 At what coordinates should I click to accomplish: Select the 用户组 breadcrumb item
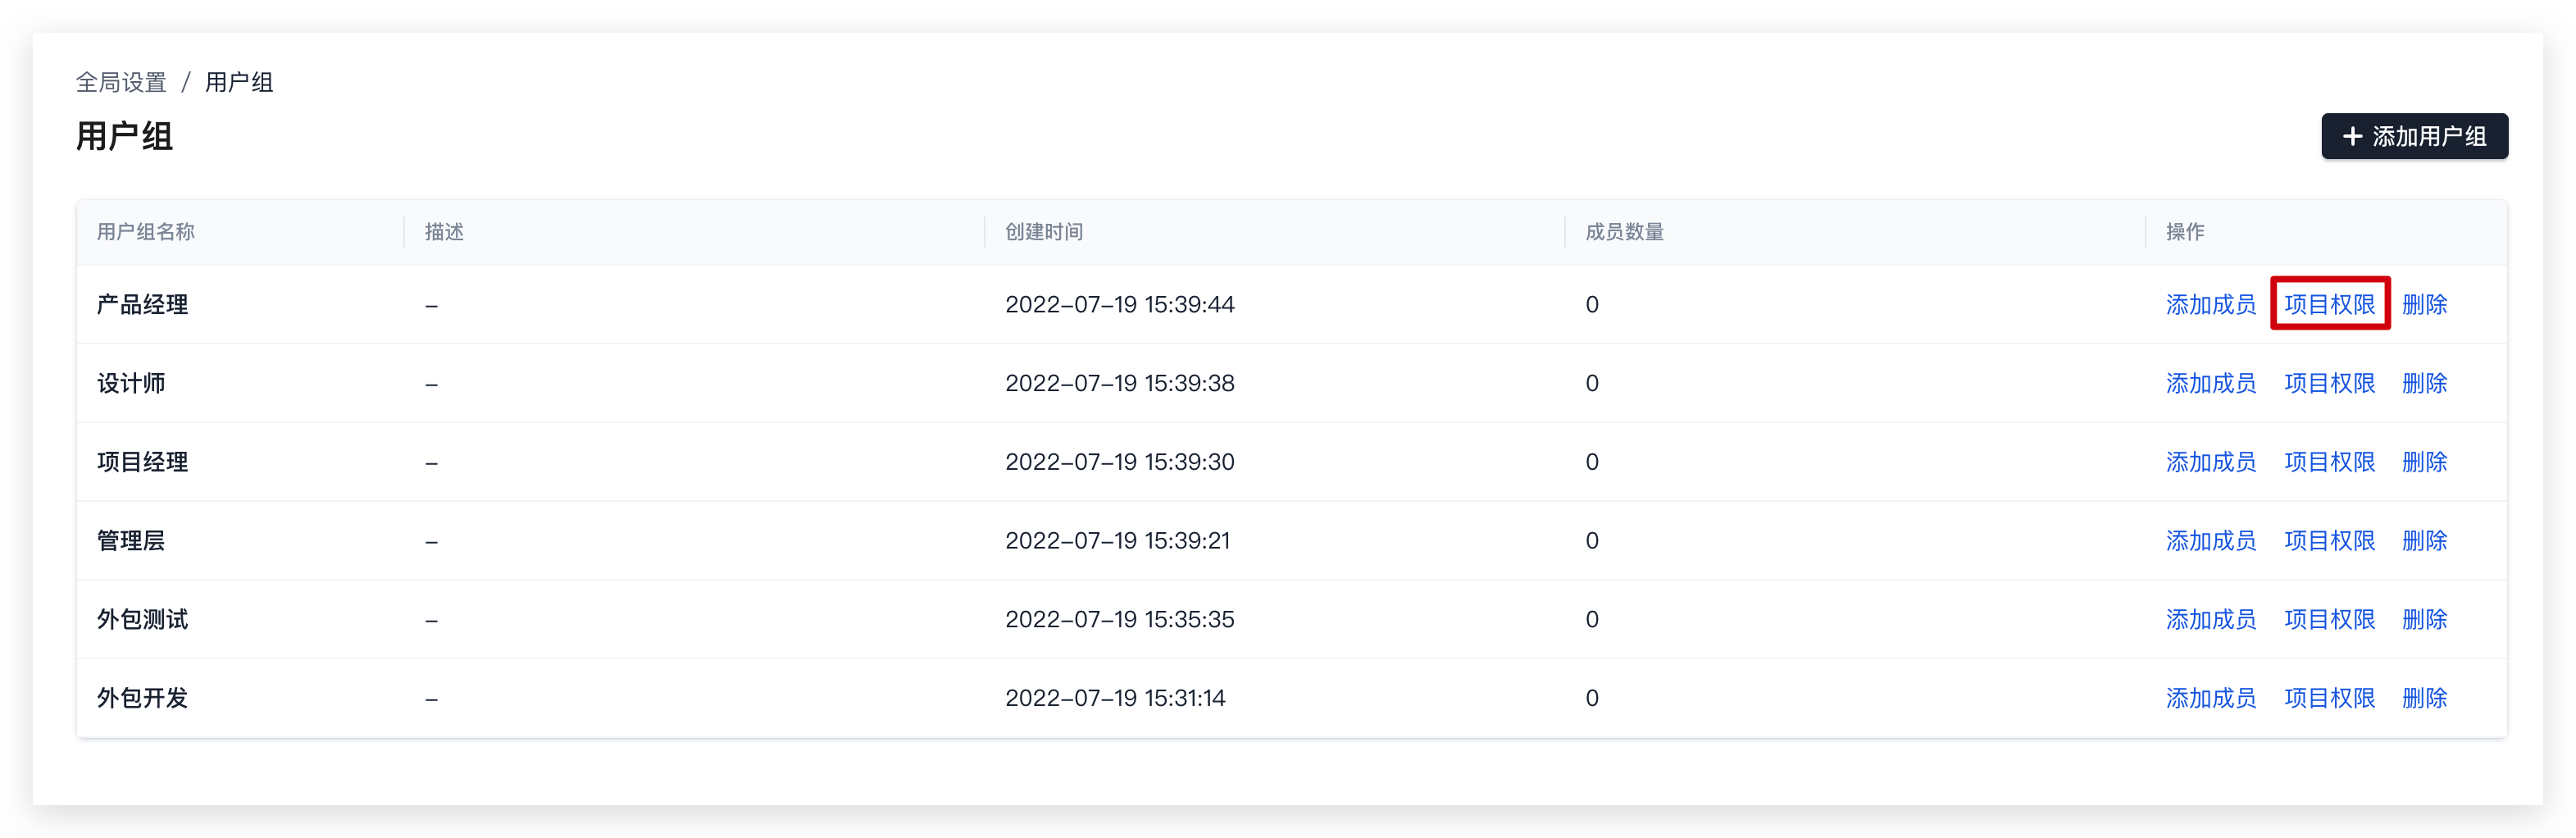(x=239, y=82)
